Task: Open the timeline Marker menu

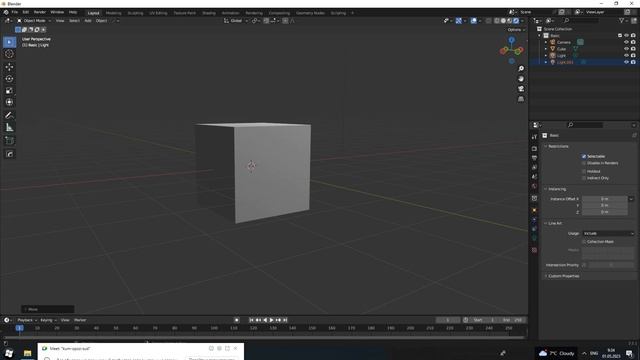Action: click(x=80, y=320)
